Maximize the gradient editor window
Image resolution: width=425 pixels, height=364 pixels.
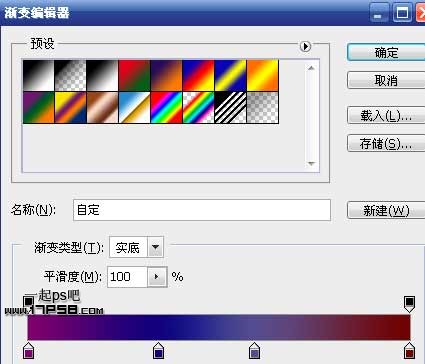pos(402,13)
